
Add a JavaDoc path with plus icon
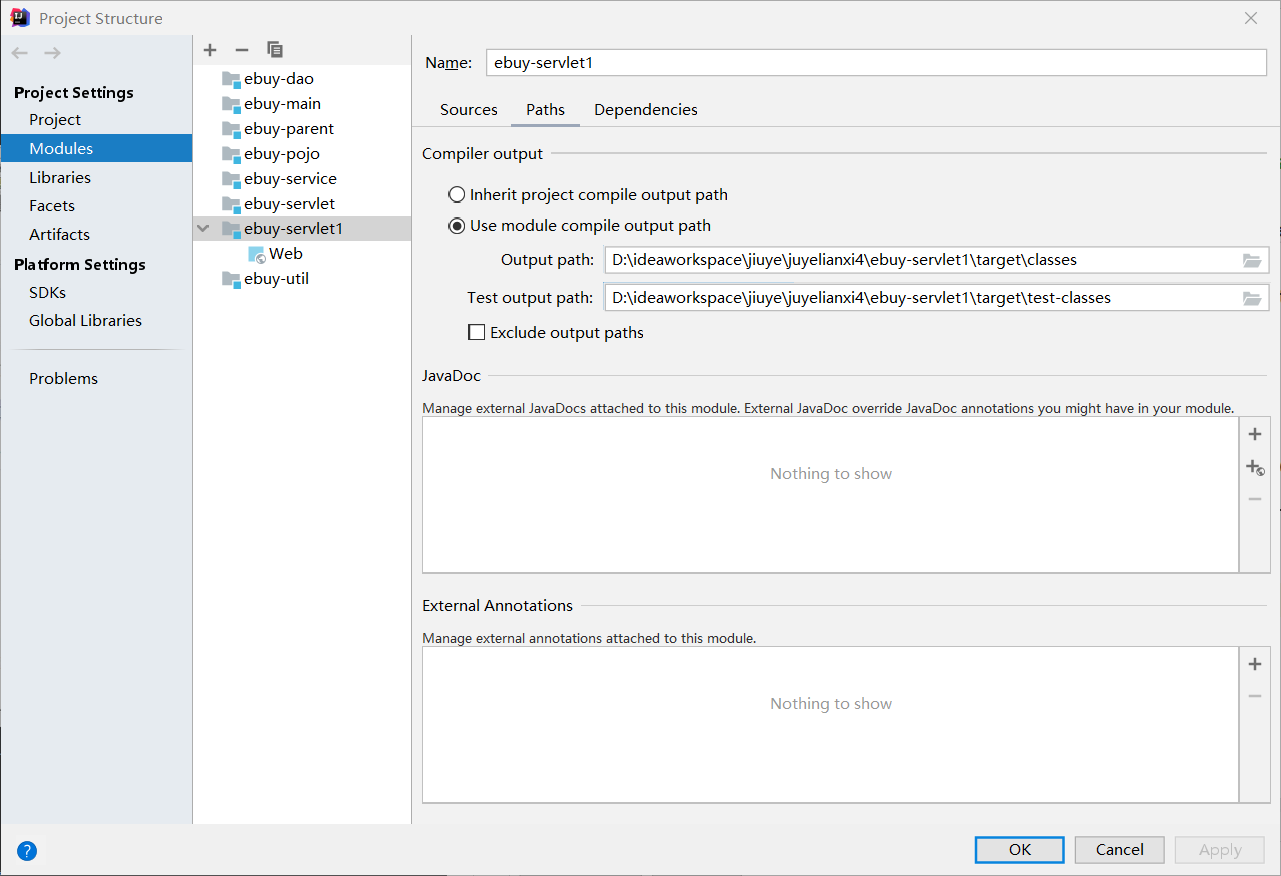click(1255, 434)
